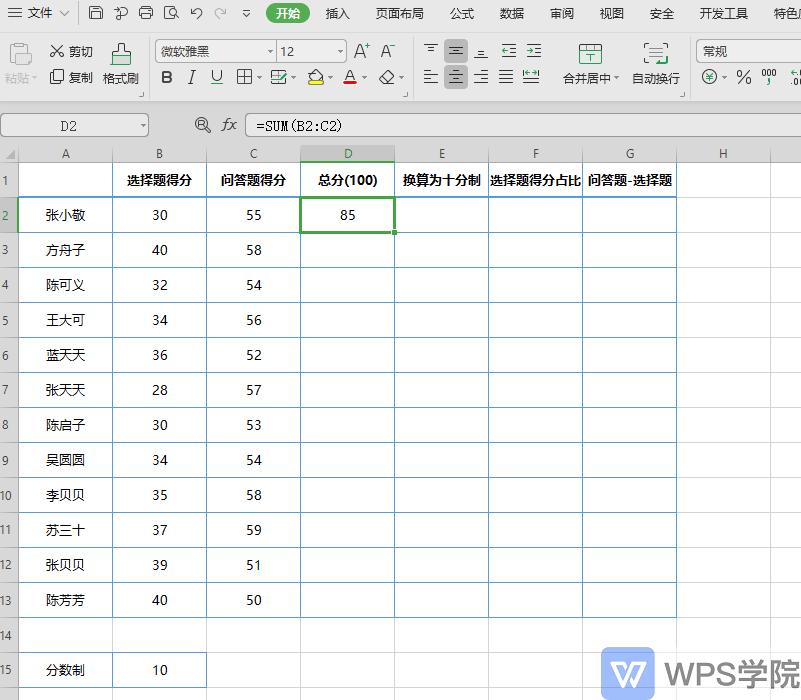Switch to the 插入 ribbon tab

(x=336, y=13)
